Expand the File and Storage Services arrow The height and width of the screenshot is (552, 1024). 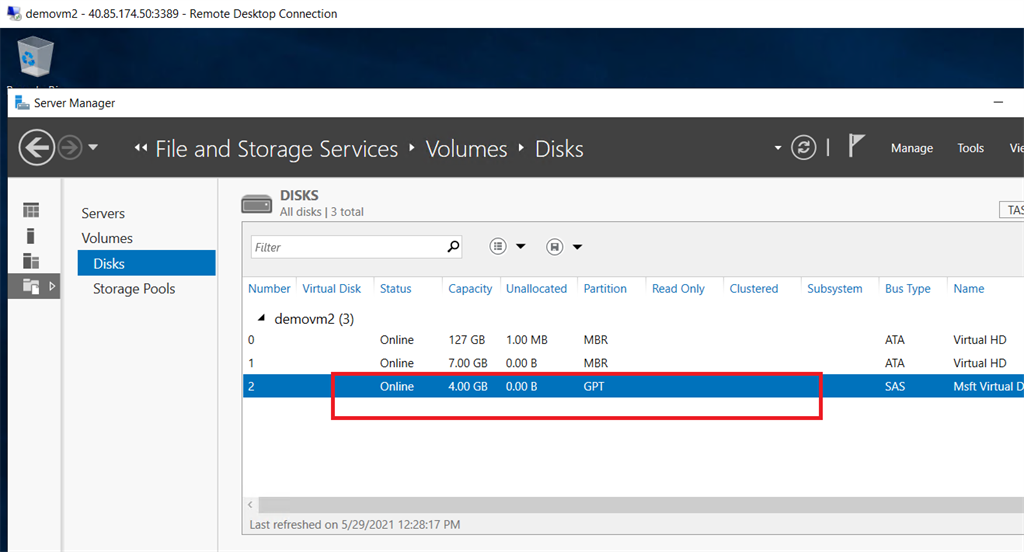52,286
